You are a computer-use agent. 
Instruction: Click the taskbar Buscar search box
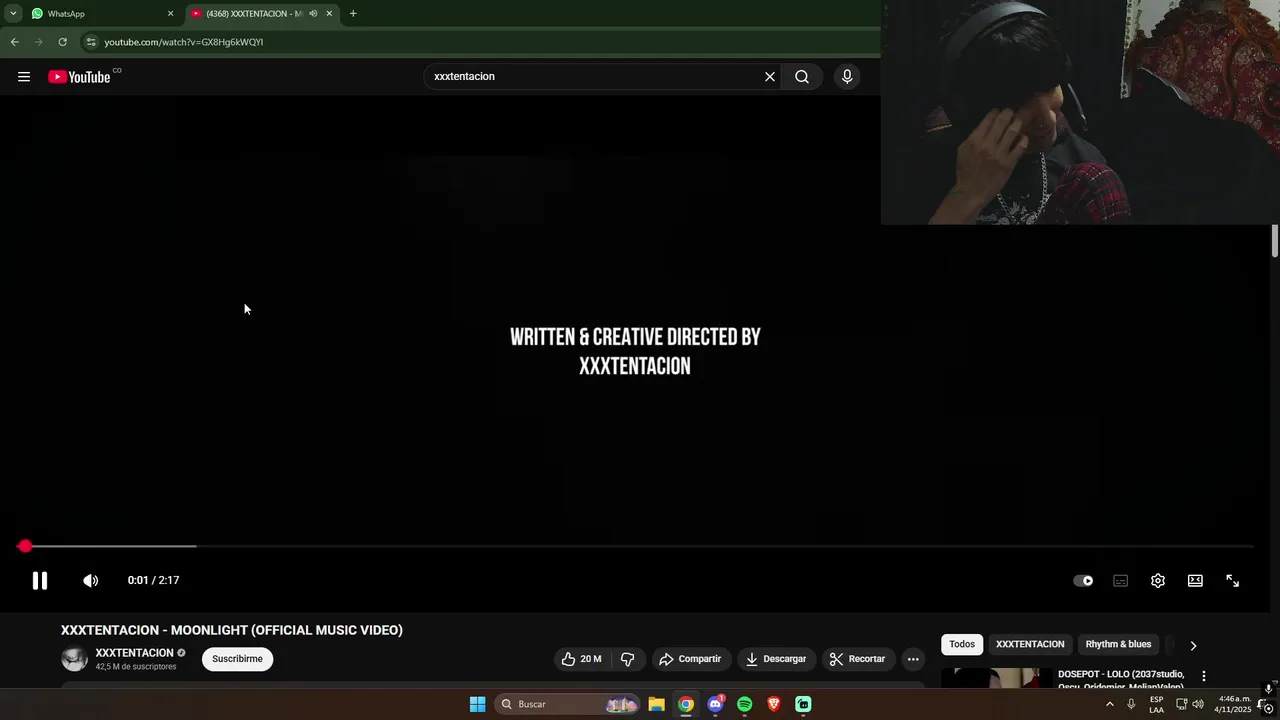(568, 704)
